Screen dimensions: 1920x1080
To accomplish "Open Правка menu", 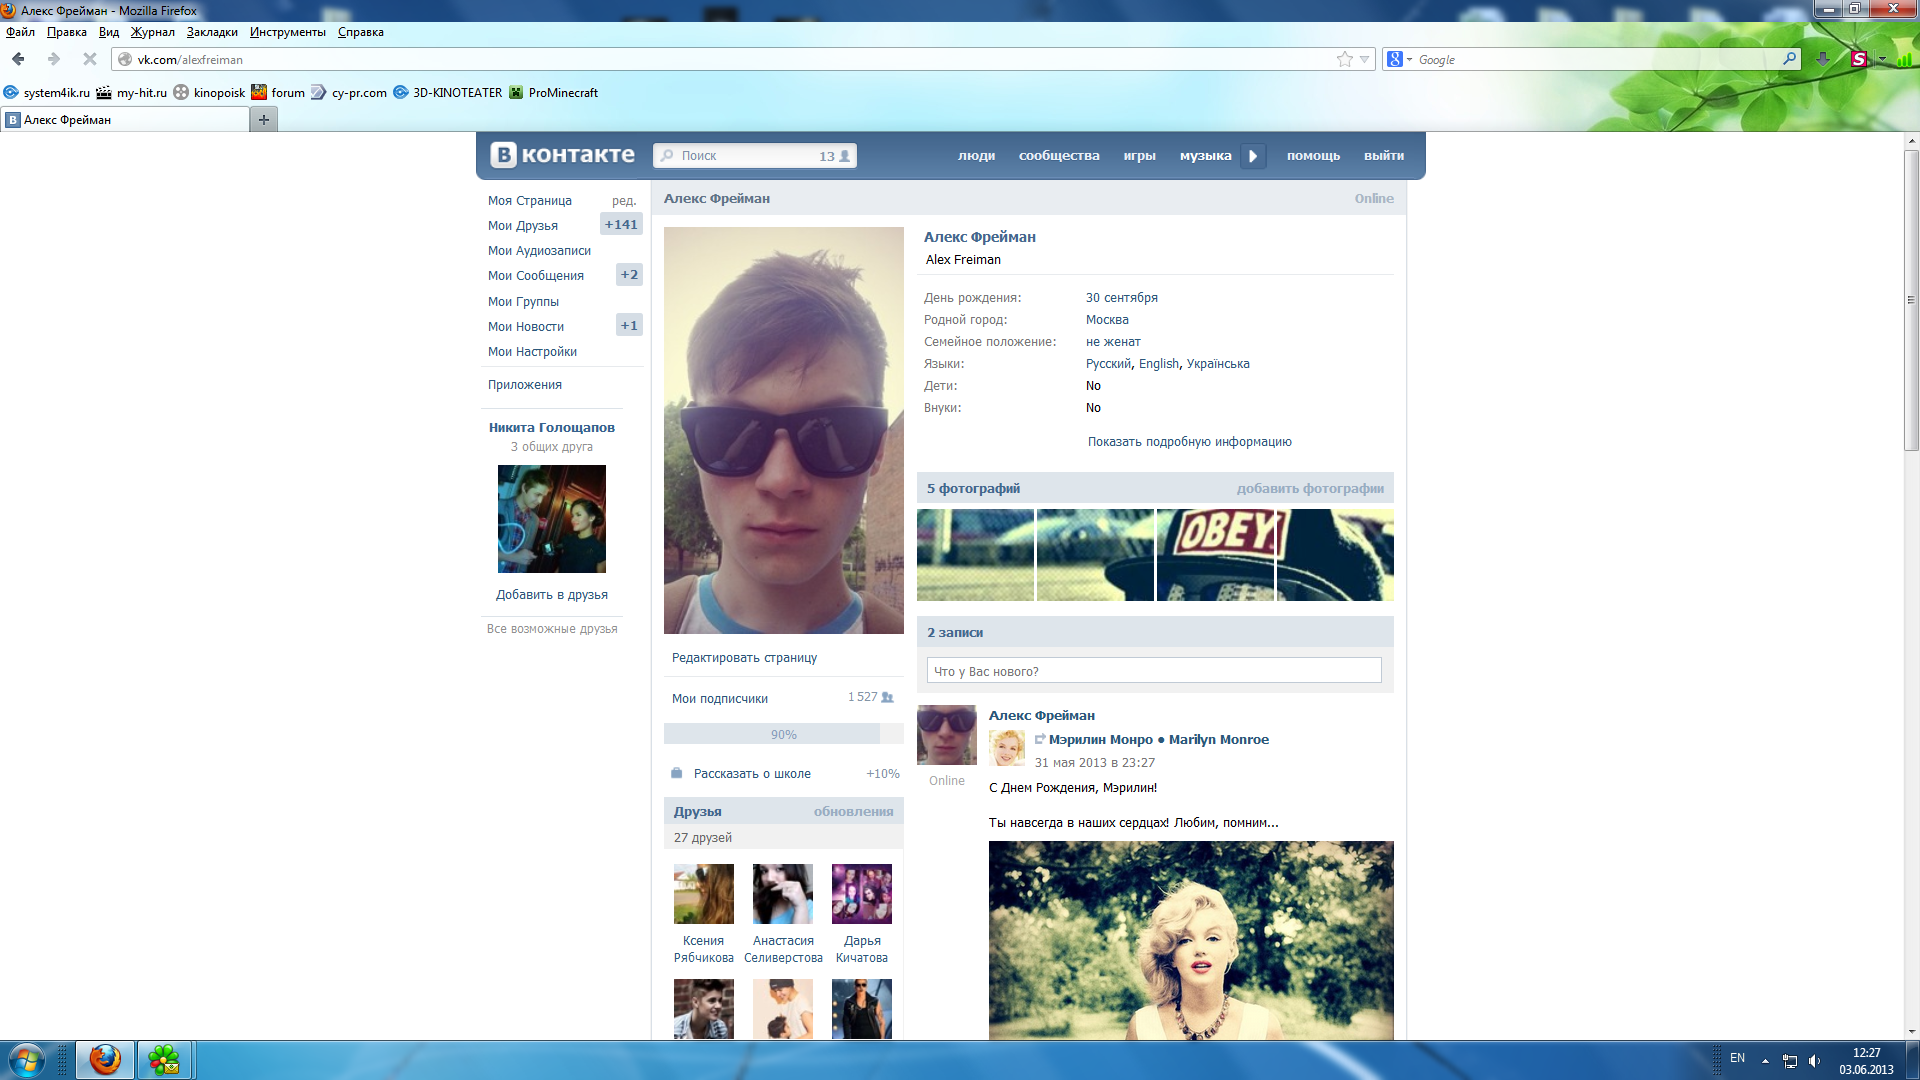I will click(x=67, y=32).
